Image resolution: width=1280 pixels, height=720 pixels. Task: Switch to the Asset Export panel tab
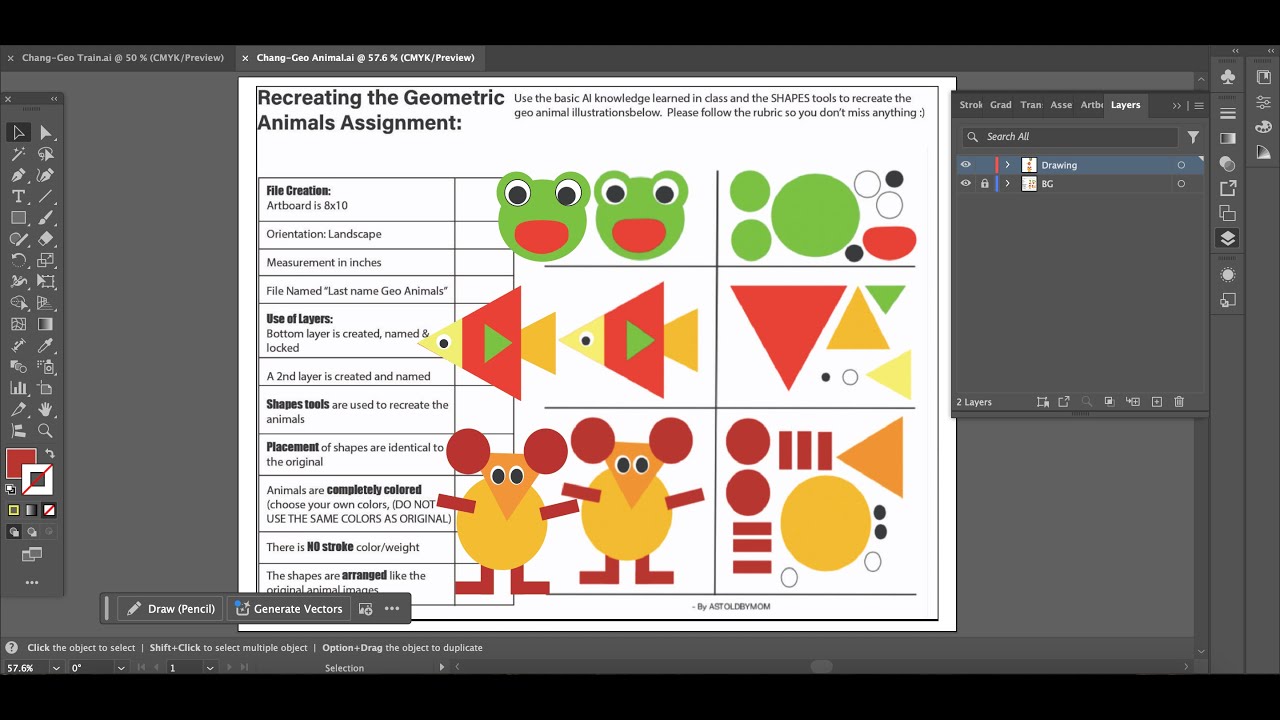[x=1061, y=105]
